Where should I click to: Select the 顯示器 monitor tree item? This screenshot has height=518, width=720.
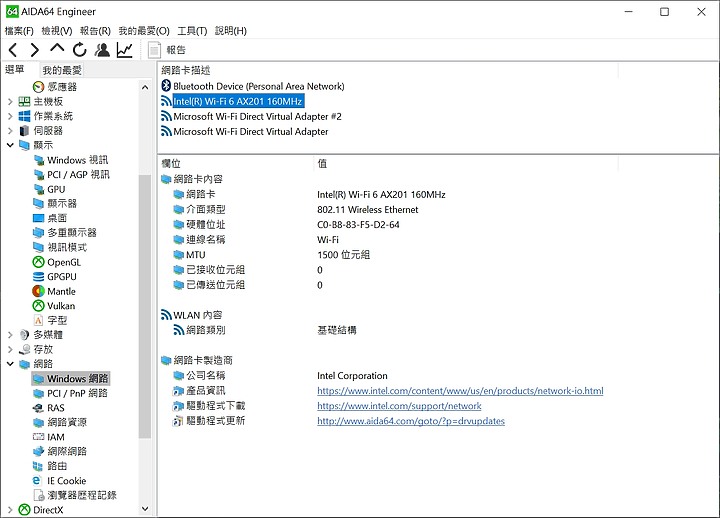point(55,203)
